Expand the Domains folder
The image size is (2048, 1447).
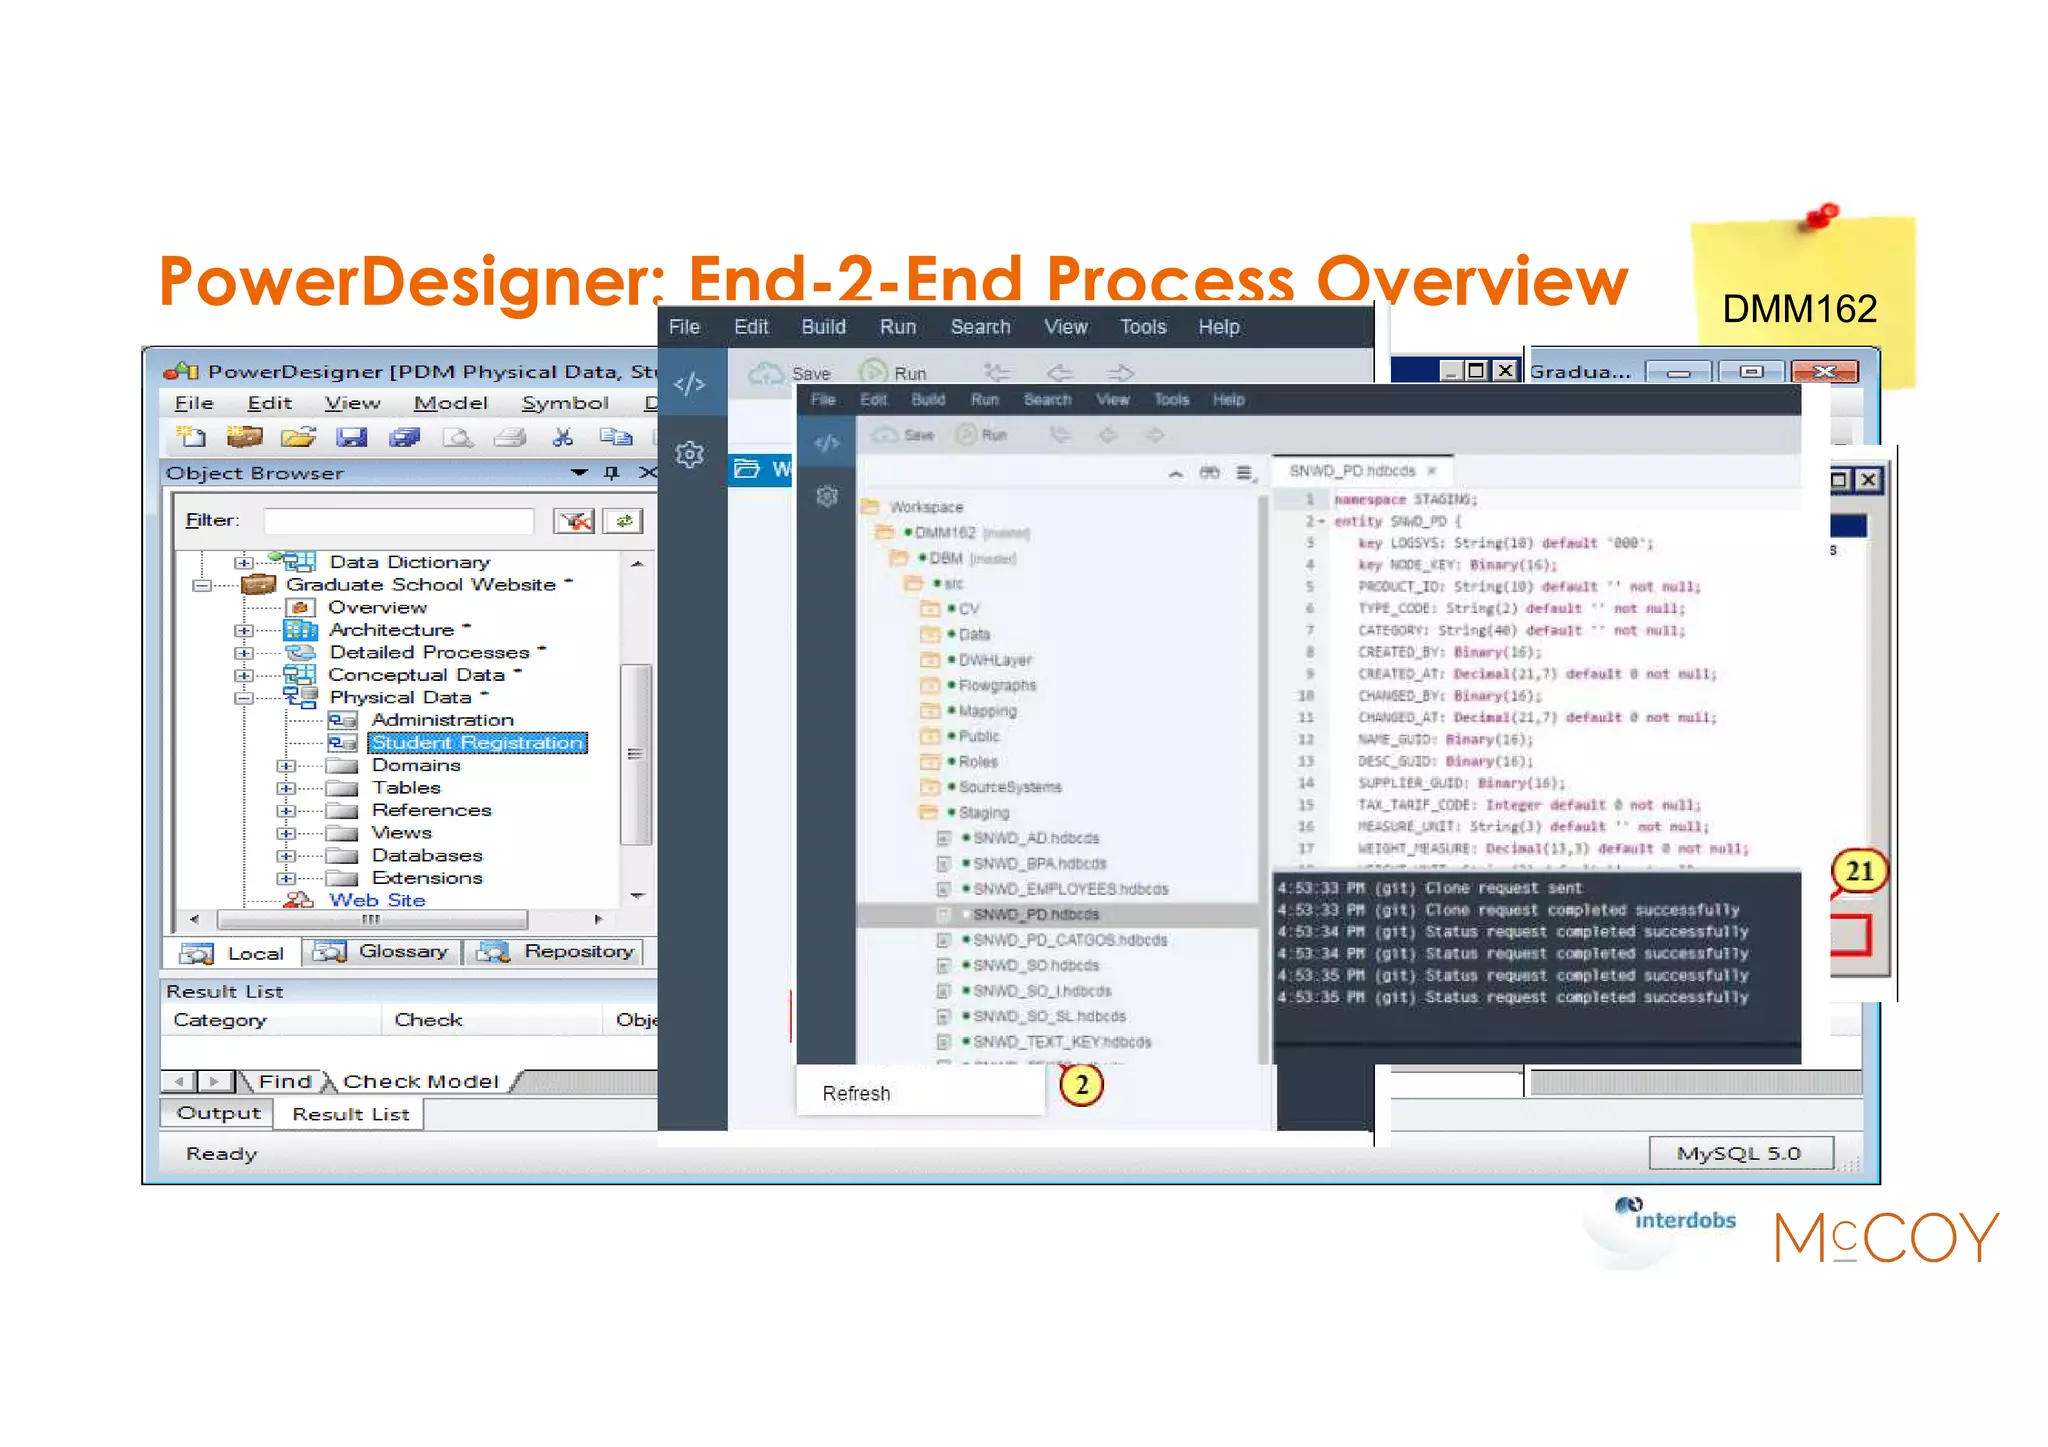[285, 766]
